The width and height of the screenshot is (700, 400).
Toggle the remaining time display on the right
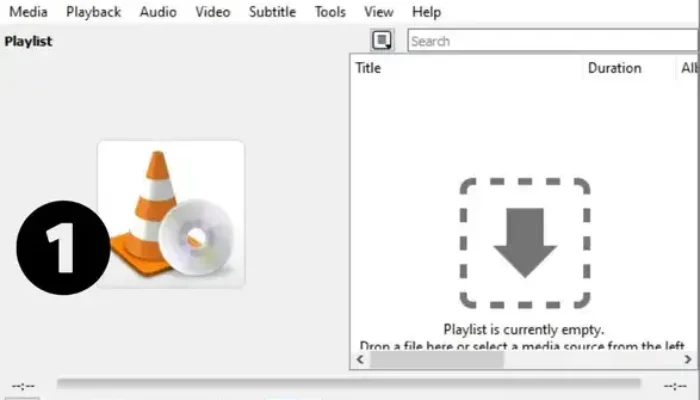click(x=676, y=385)
